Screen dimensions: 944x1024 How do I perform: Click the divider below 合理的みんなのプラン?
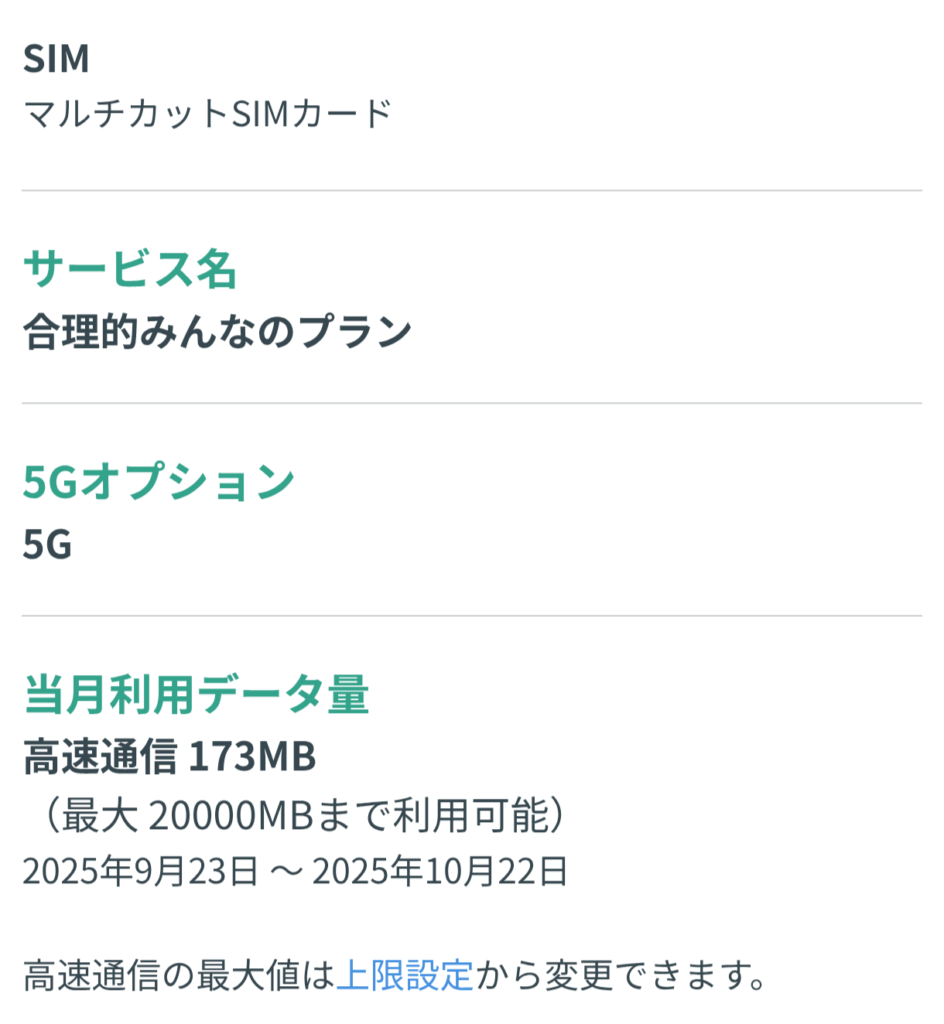[x=472, y=403]
